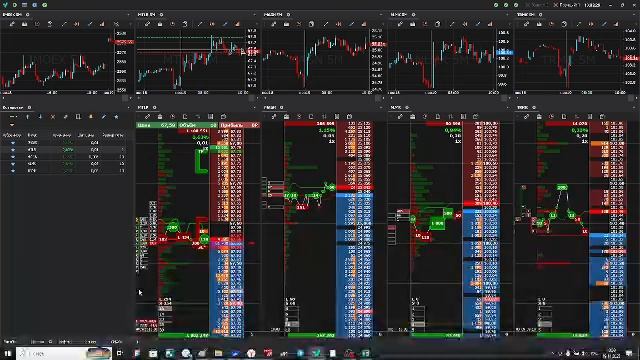Click link icon in fourth order book toolbar
This screenshot has width=640, height=360.
400,117
